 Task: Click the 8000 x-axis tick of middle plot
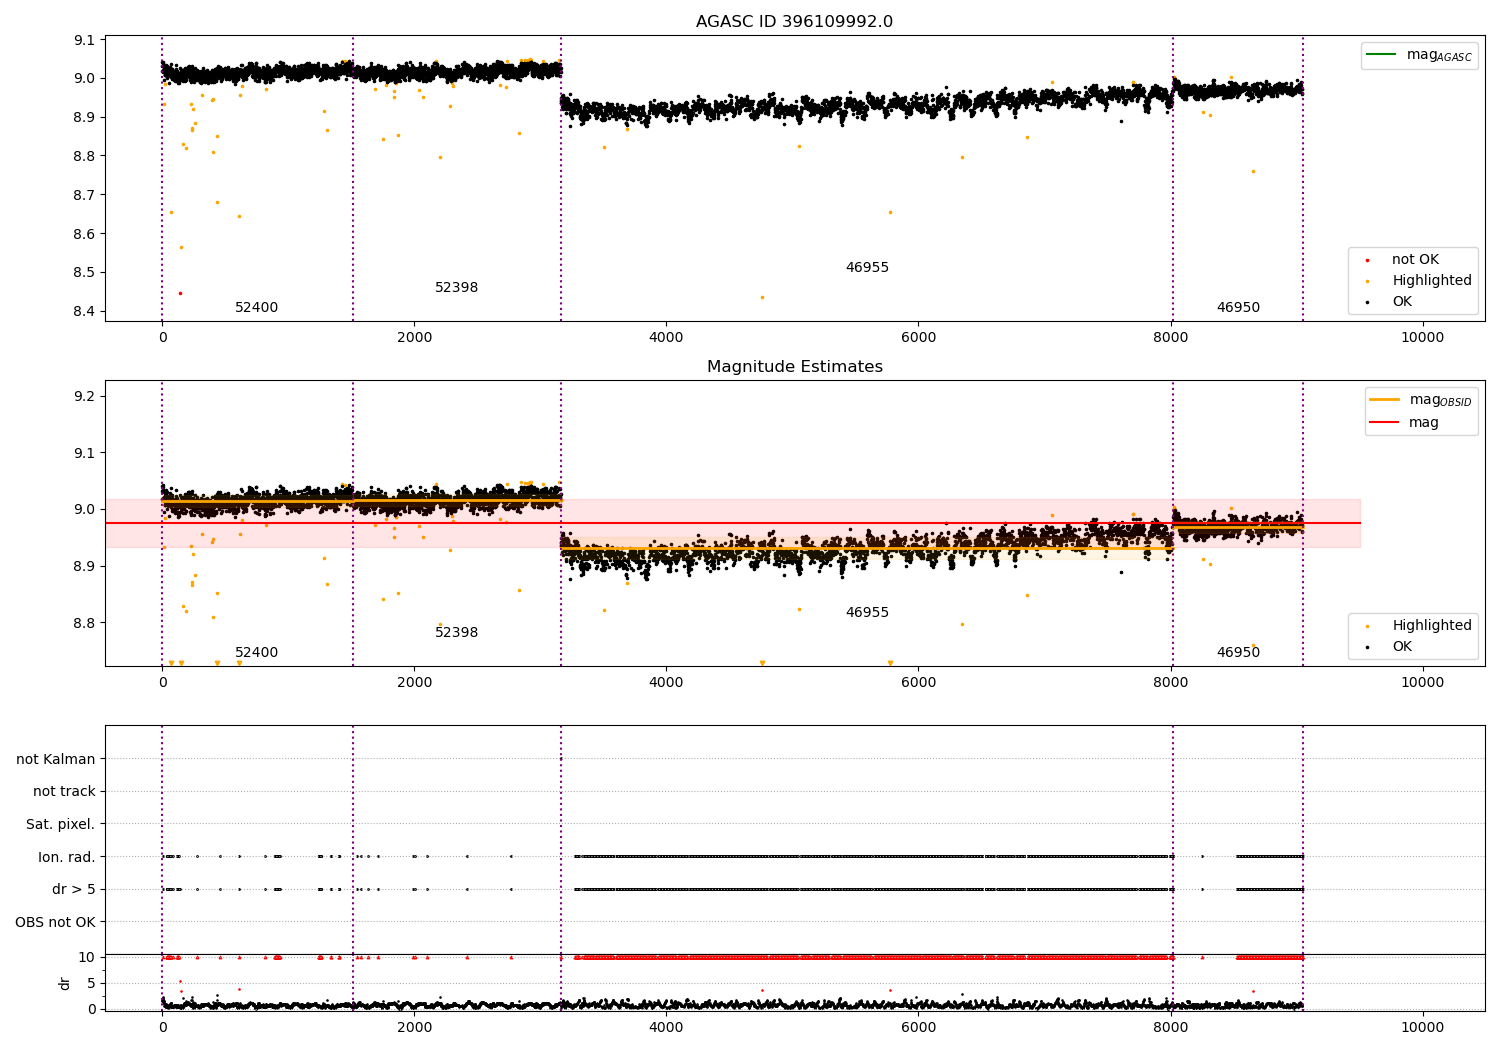(1170, 683)
